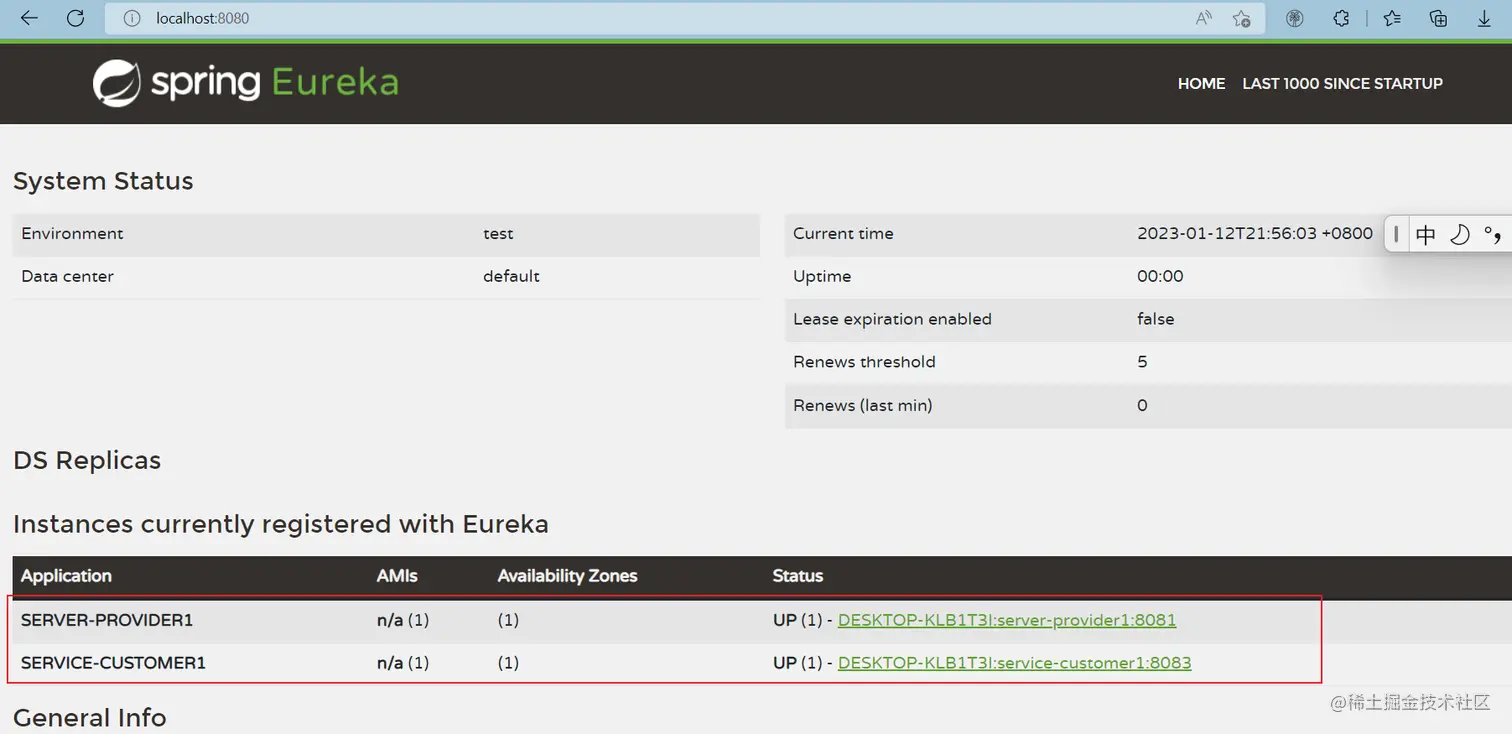
Task: Open LAST 1000 SINCE STARTUP page
Action: pyautogui.click(x=1342, y=84)
